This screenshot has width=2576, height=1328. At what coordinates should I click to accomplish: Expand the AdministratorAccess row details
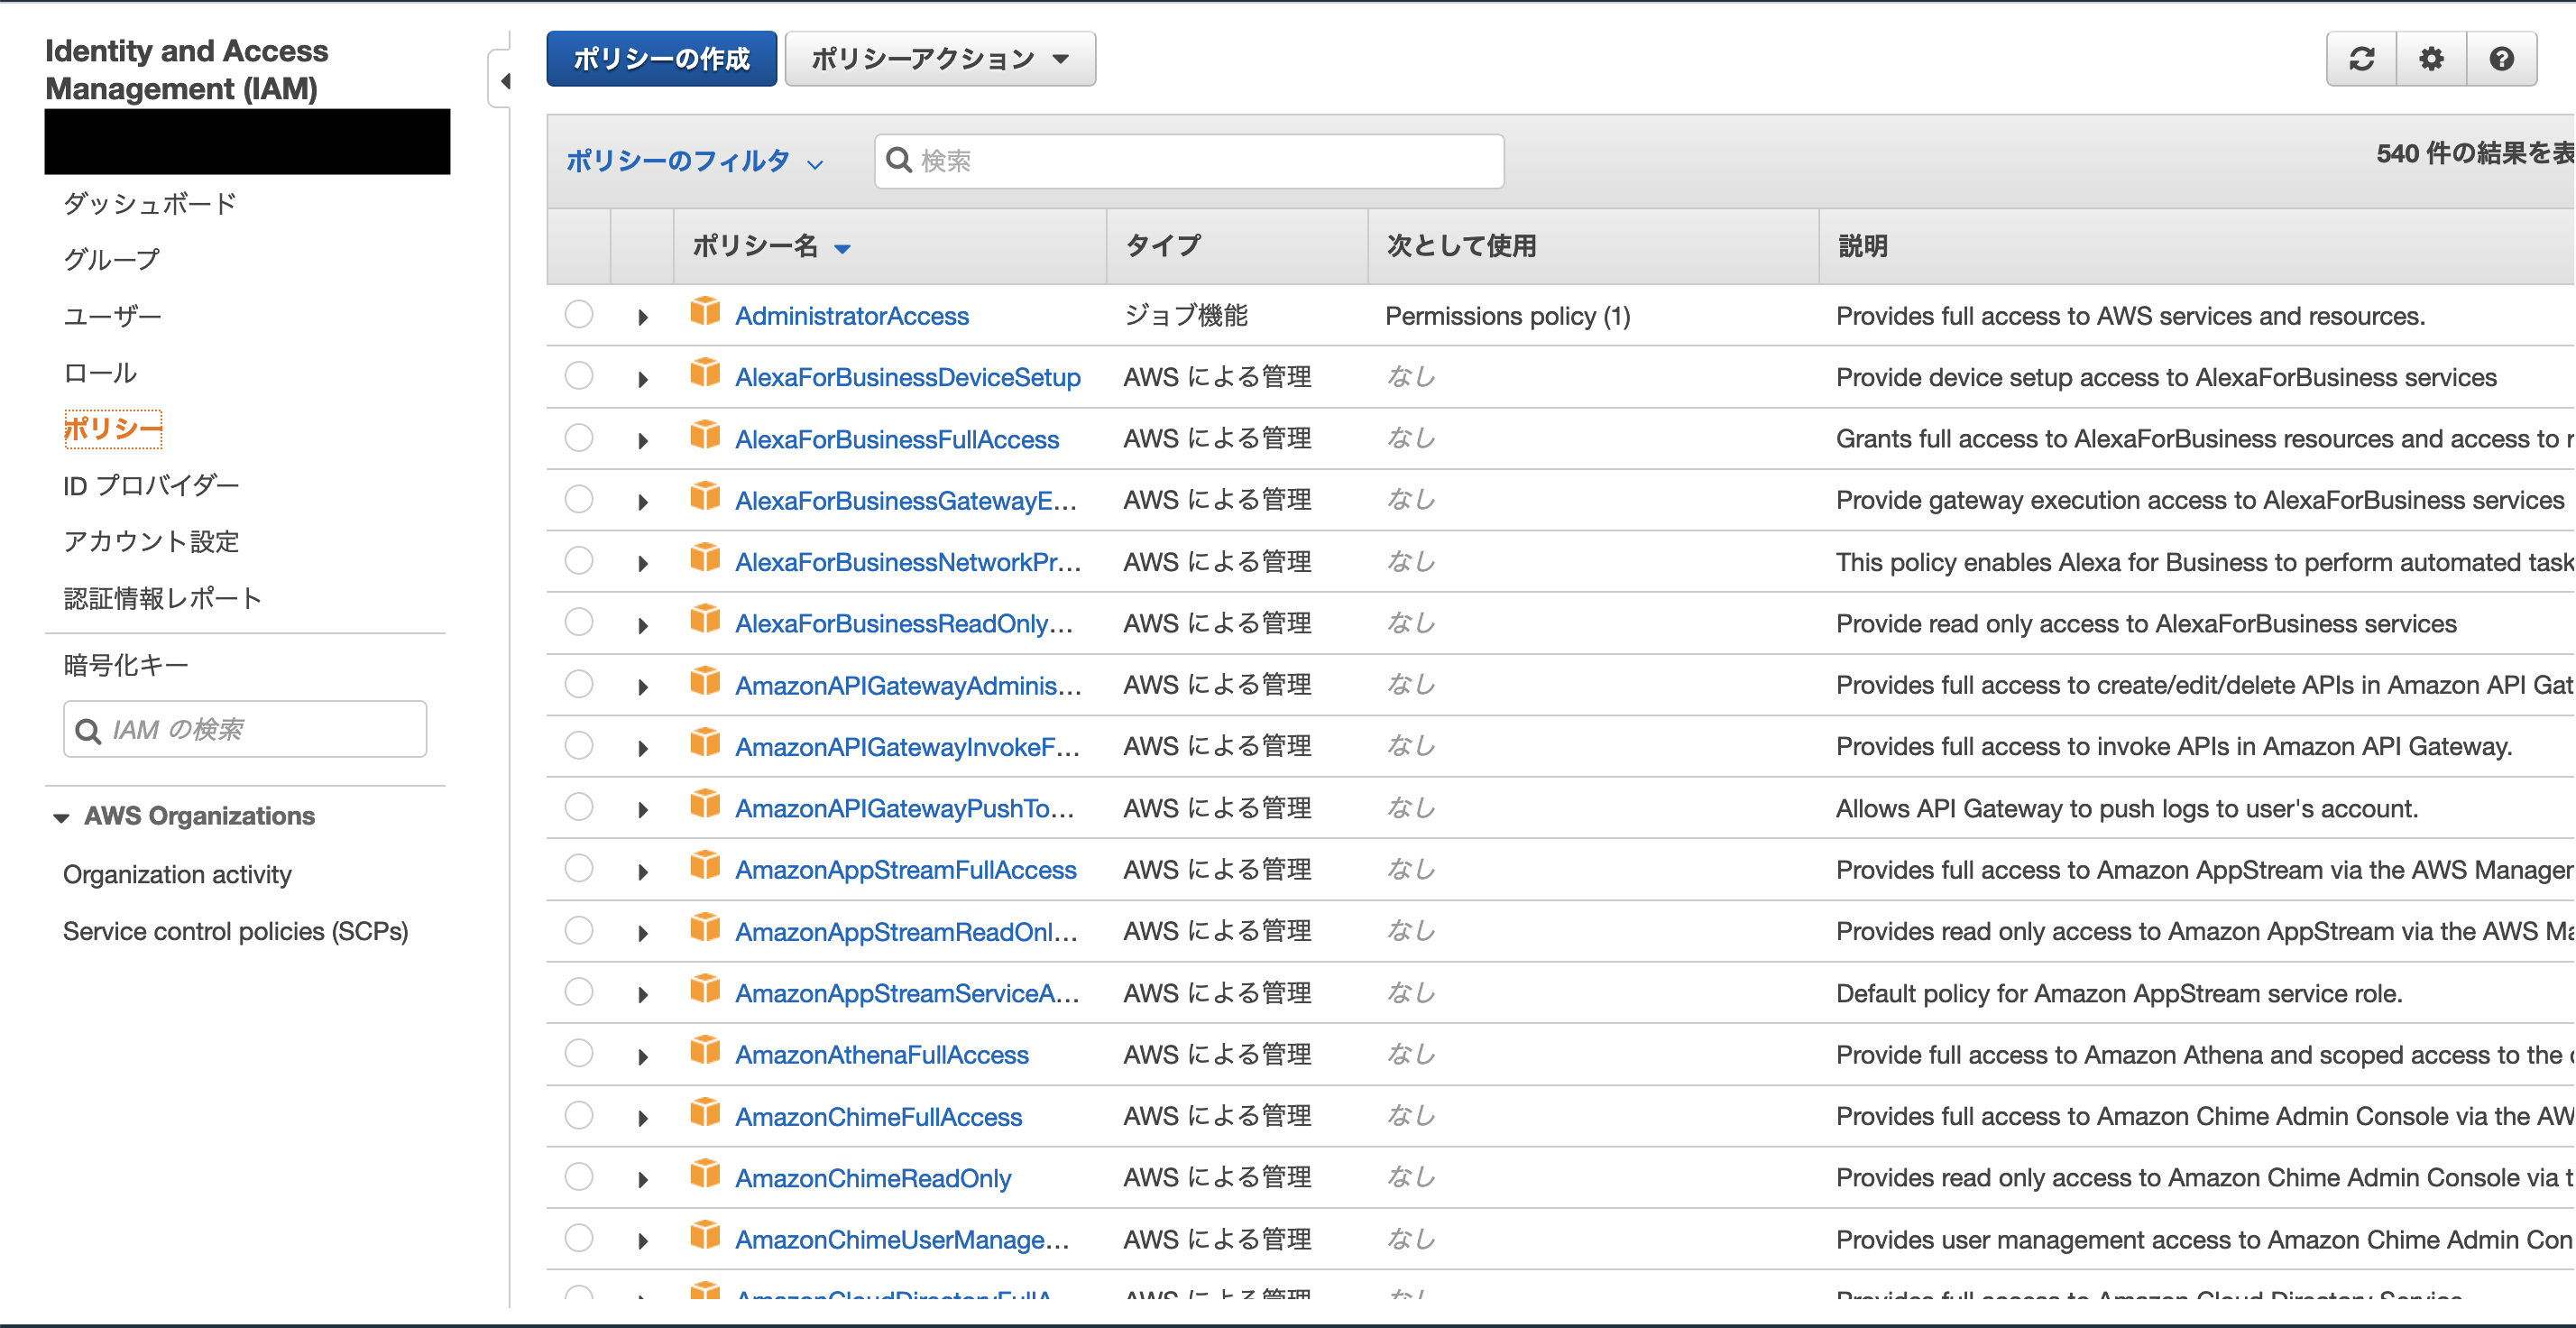tap(643, 318)
